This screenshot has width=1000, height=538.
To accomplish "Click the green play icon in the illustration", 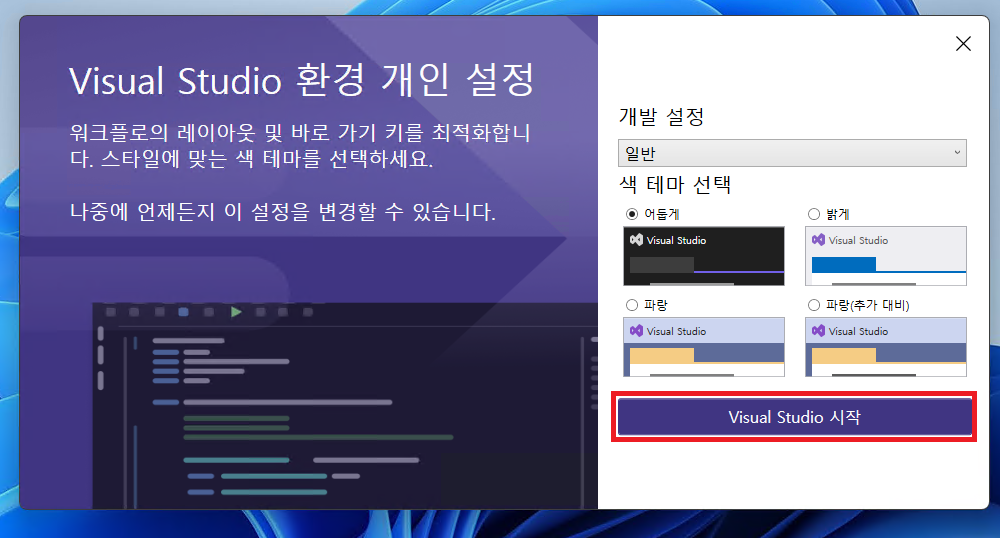I will [x=236, y=312].
